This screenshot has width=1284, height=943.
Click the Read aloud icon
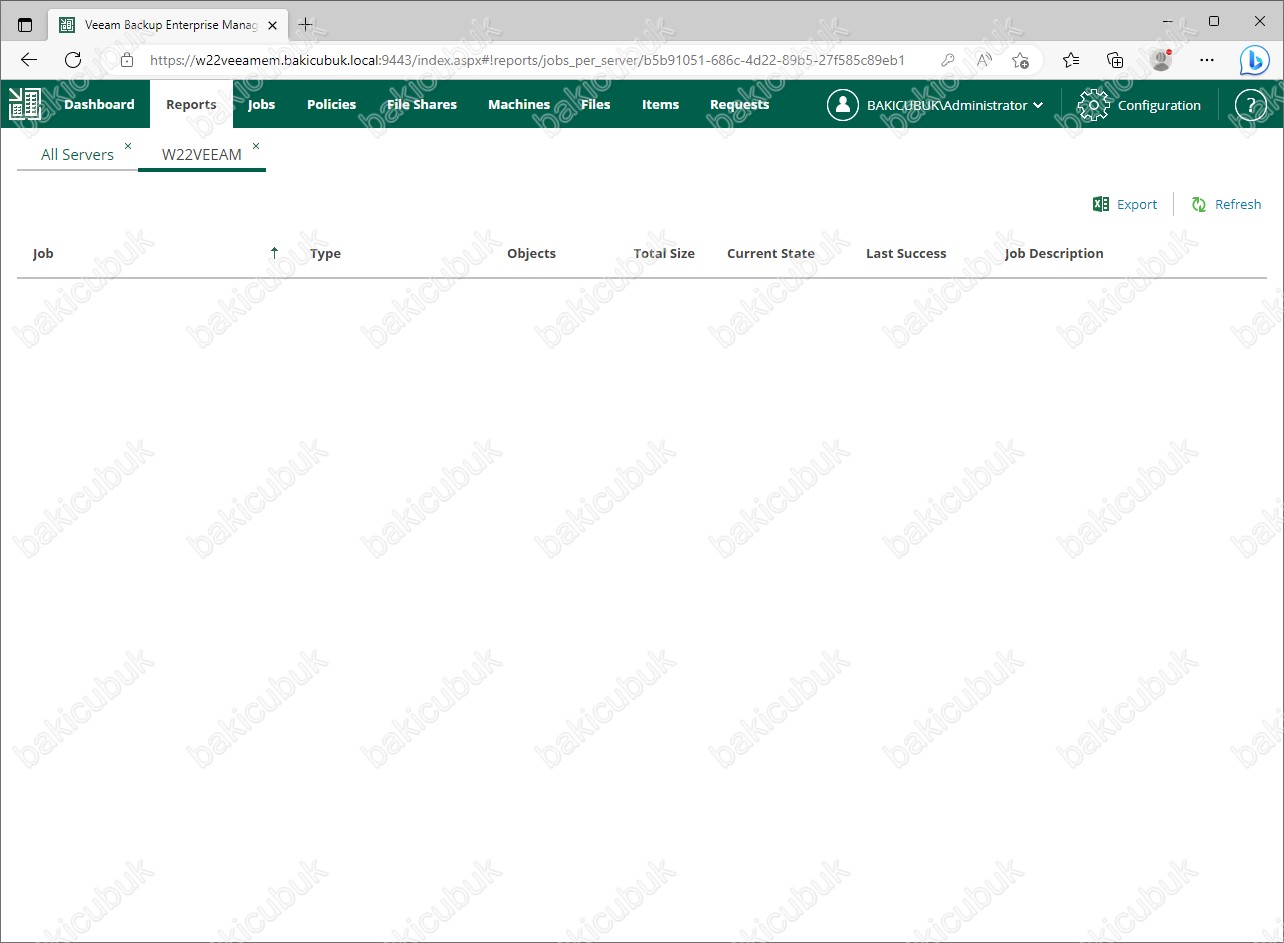[x=984, y=60]
